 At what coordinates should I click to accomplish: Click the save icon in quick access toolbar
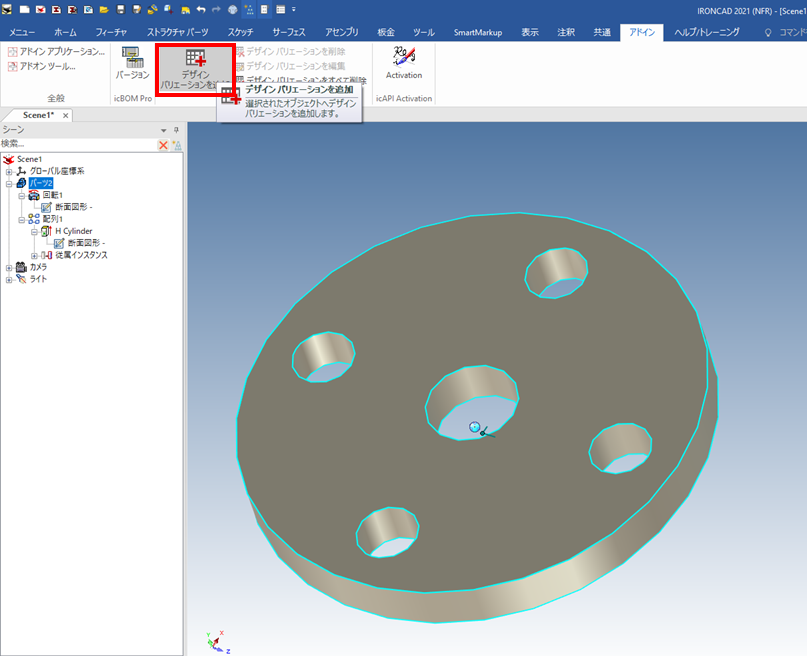(x=121, y=9)
